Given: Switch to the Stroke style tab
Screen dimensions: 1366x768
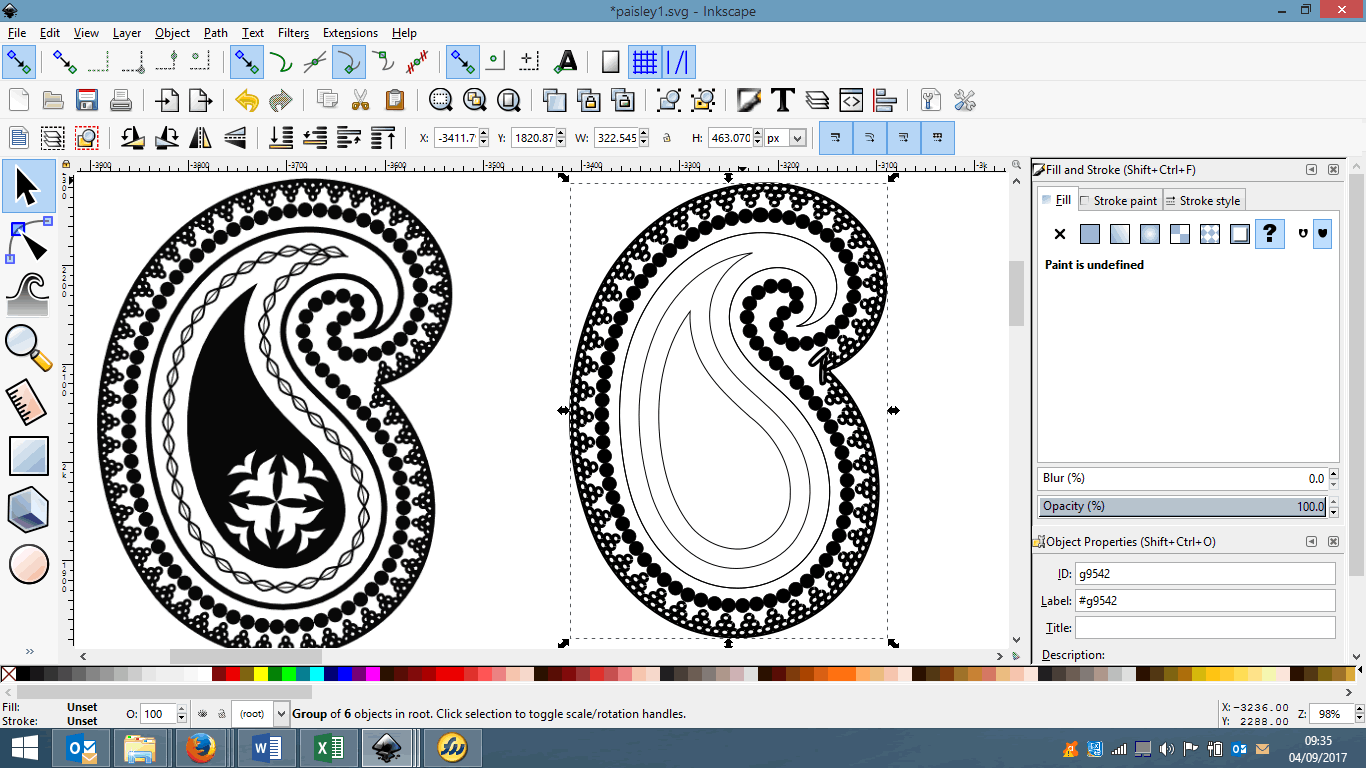Looking at the screenshot, I should (x=1204, y=201).
